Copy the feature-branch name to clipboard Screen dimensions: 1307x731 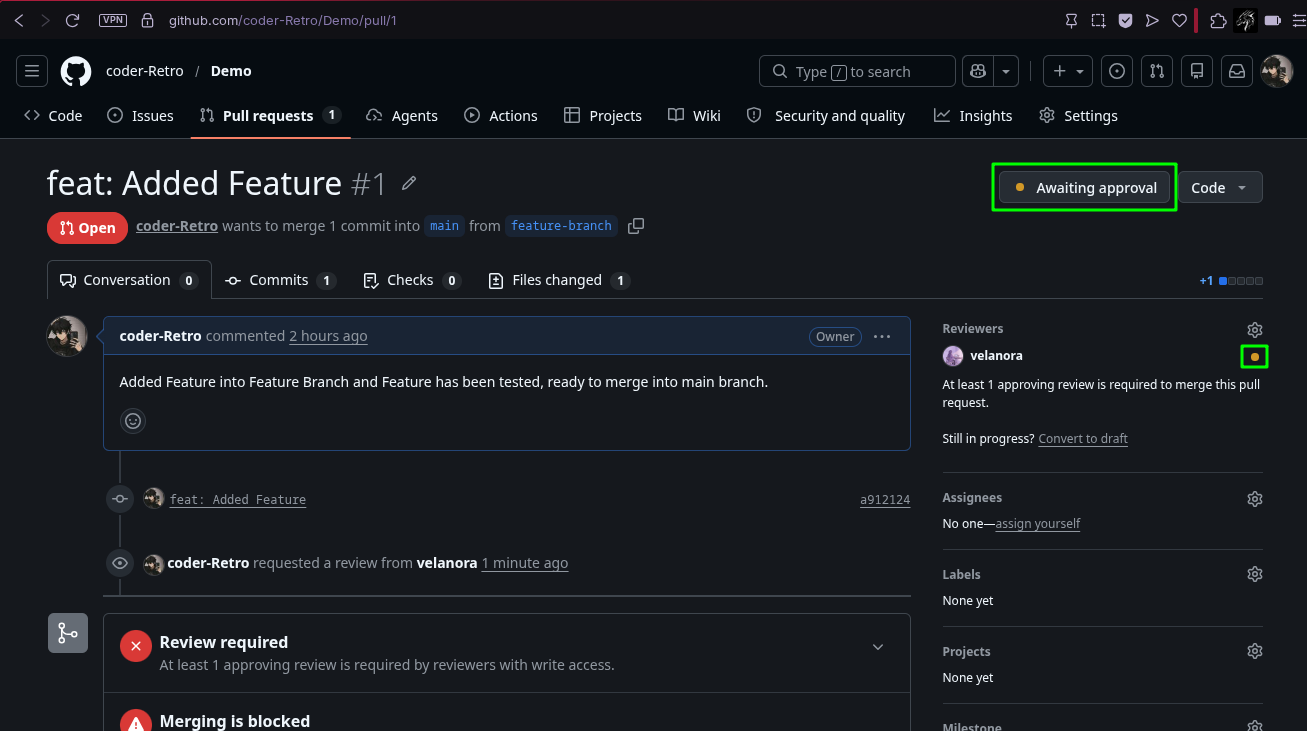coord(636,226)
